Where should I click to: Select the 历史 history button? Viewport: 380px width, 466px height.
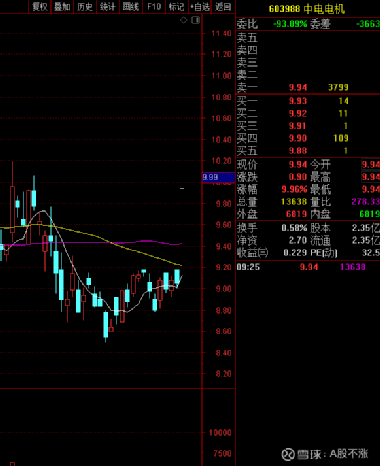[x=85, y=7]
